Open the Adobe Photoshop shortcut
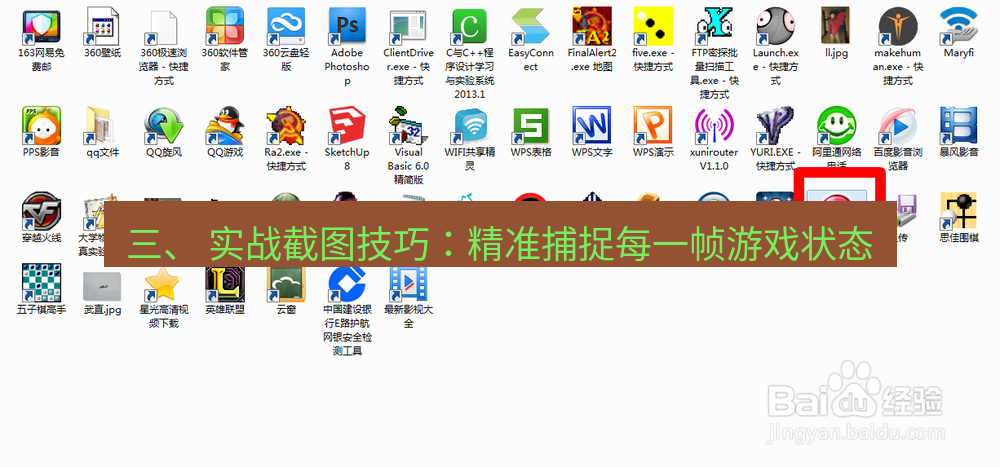 click(x=348, y=26)
